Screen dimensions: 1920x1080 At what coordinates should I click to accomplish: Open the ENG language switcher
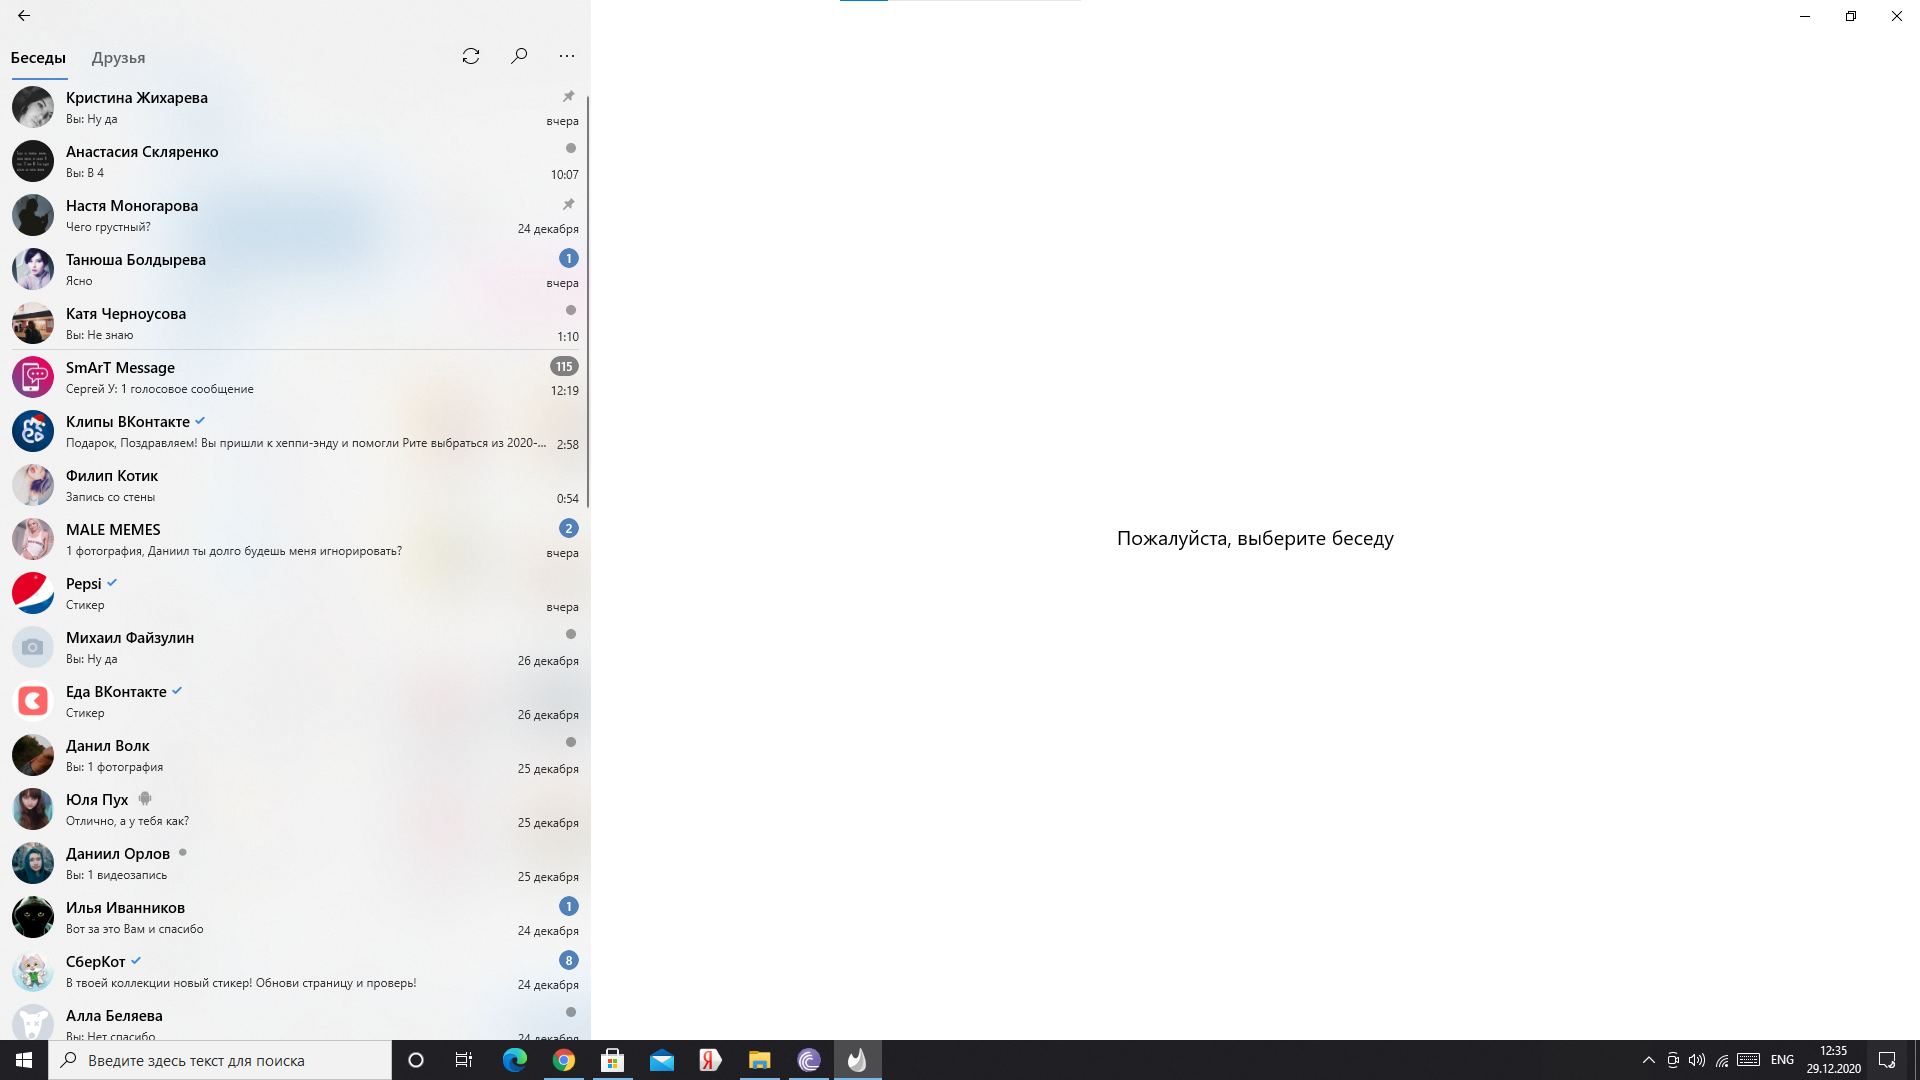point(1782,1060)
